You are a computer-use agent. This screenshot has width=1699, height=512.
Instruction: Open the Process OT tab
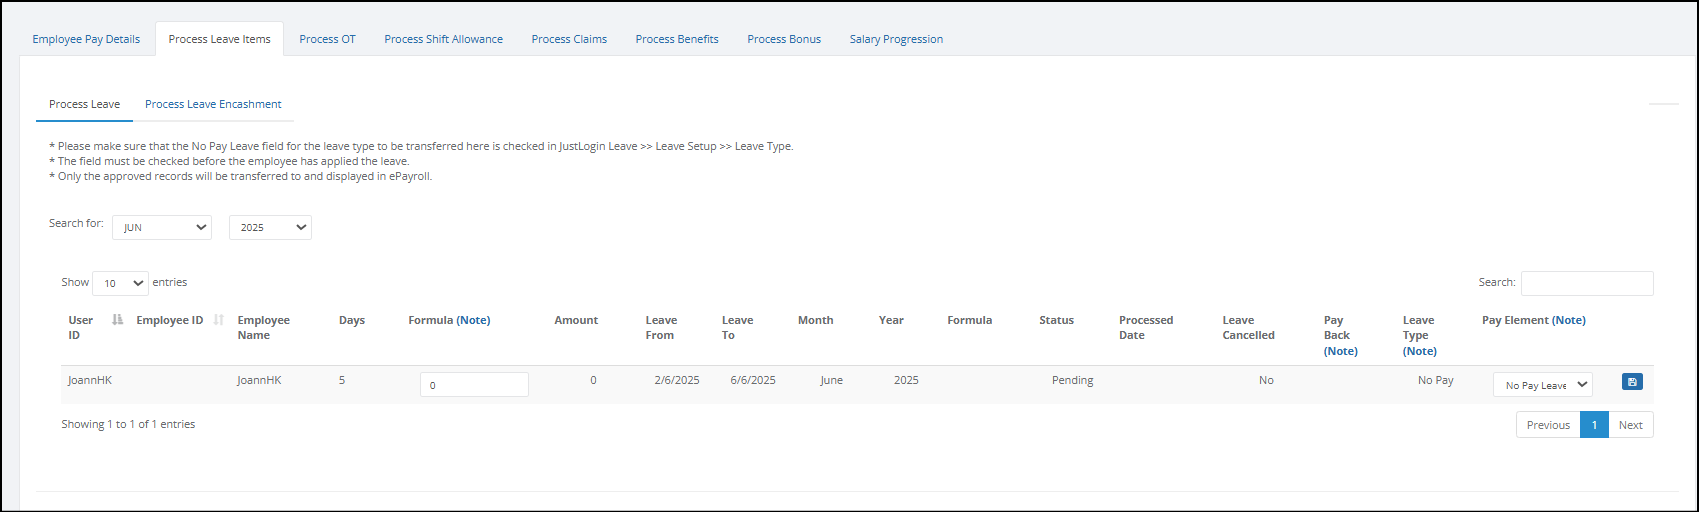[327, 39]
